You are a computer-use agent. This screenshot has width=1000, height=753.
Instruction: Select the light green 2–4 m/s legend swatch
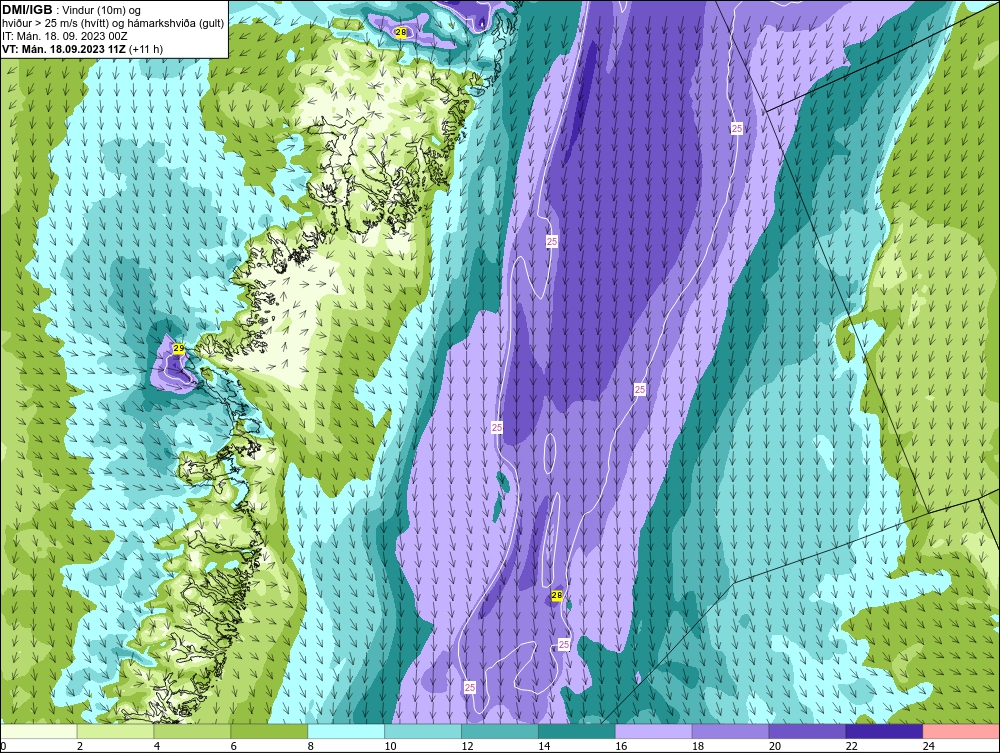point(115,731)
